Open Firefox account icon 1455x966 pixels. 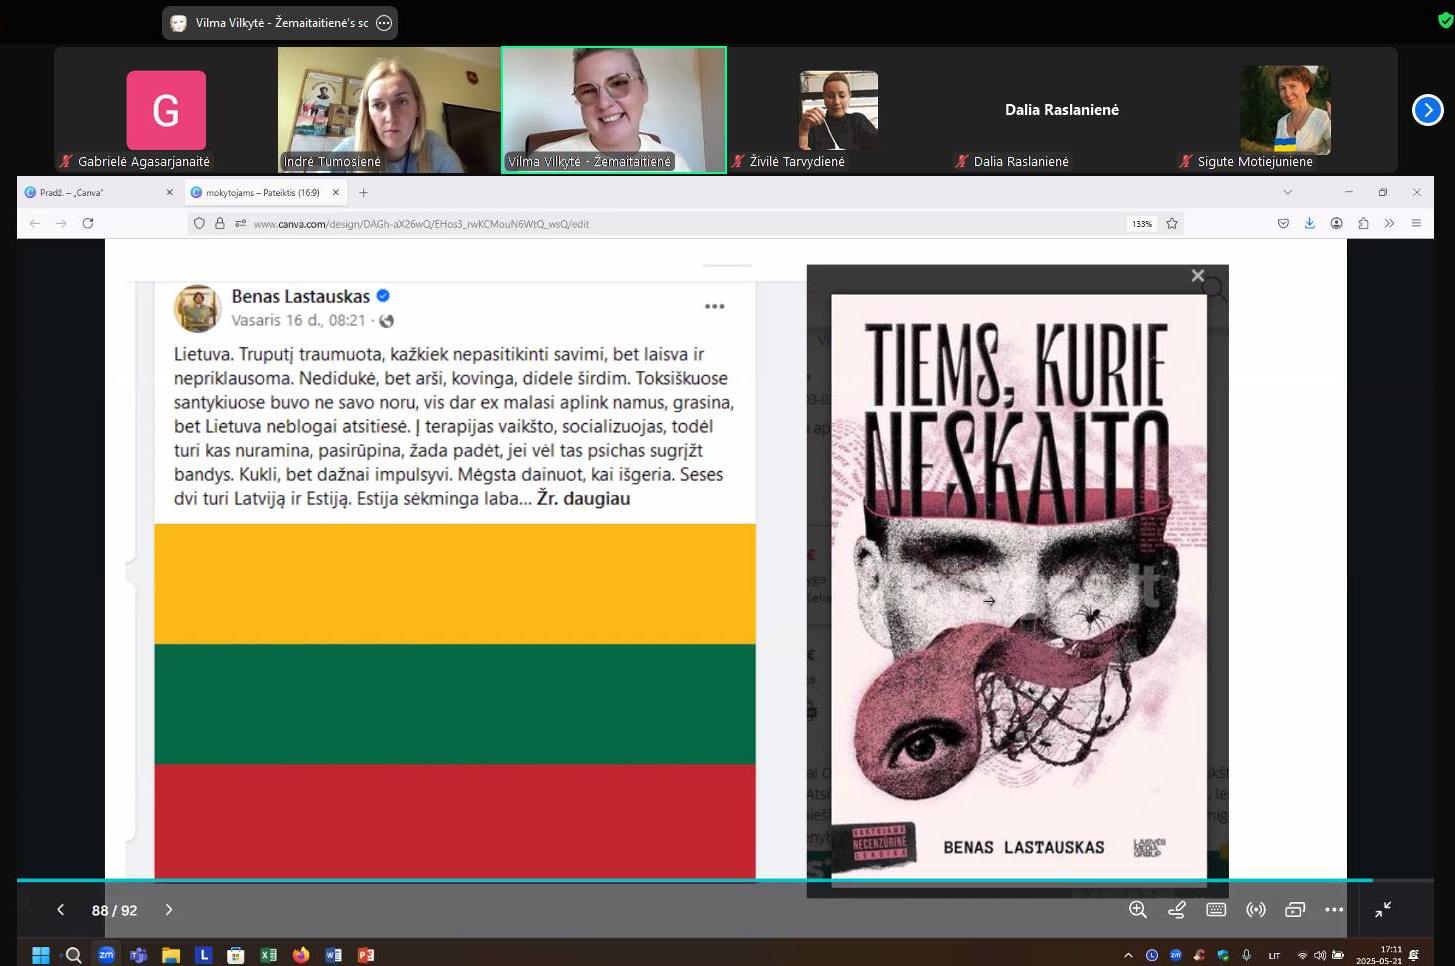click(x=1336, y=223)
